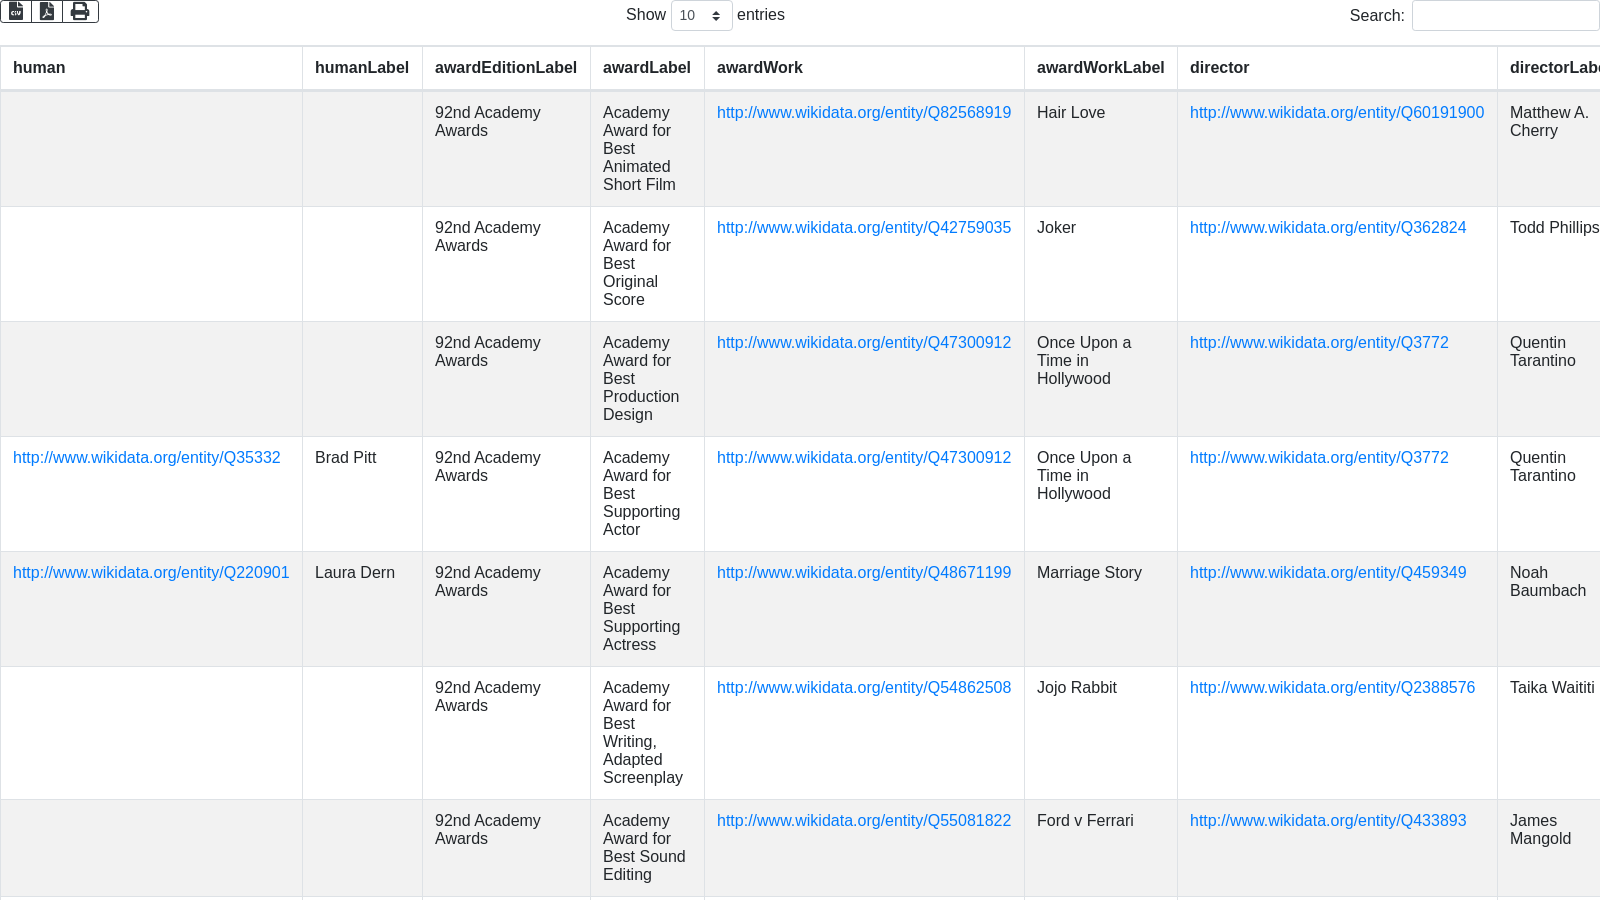Image resolution: width=1600 pixels, height=900 pixels.
Task: Open the Ford v Ferrari awardWork link Q55081822
Action: 864,821
